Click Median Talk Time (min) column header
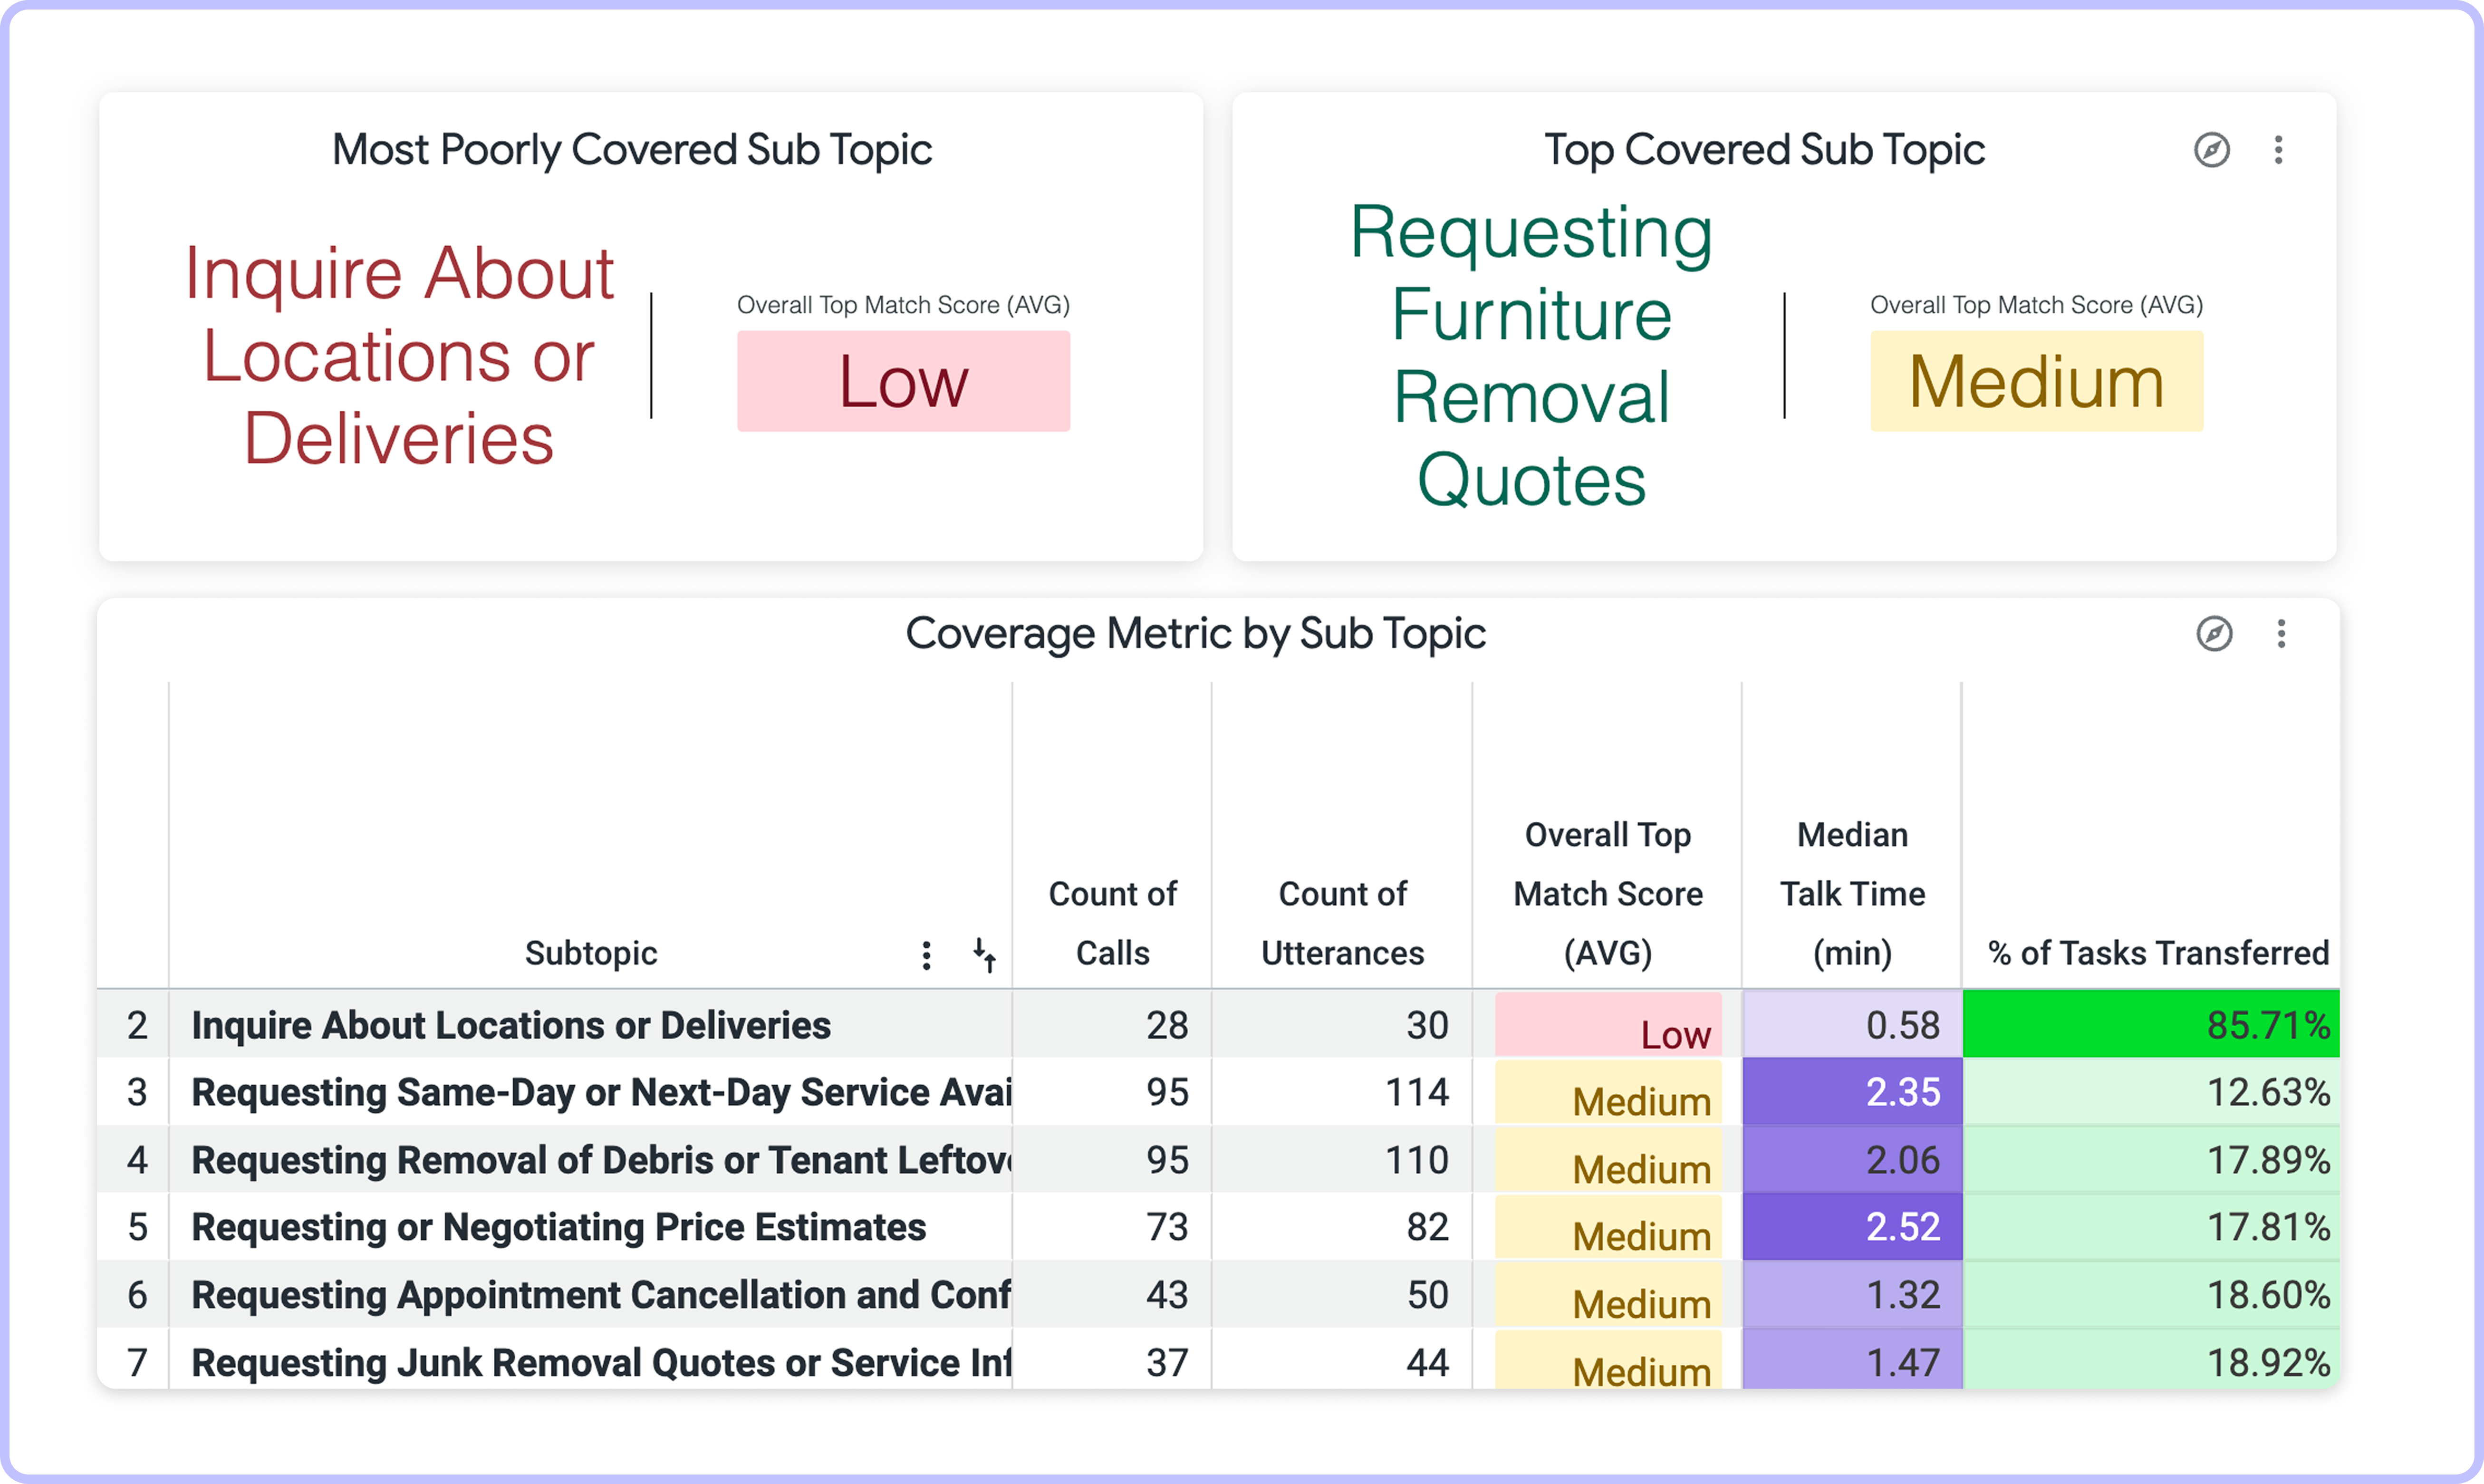The width and height of the screenshot is (2484, 1484). tap(1852, 893)
